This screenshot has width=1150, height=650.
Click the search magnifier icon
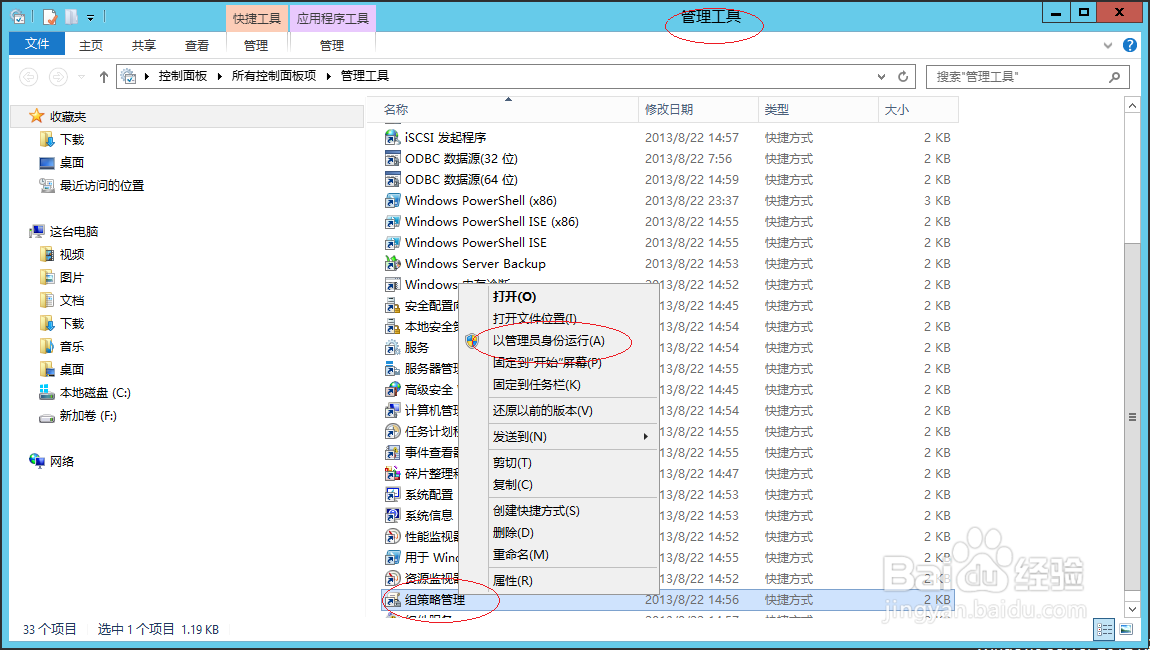pos(1115,76)
